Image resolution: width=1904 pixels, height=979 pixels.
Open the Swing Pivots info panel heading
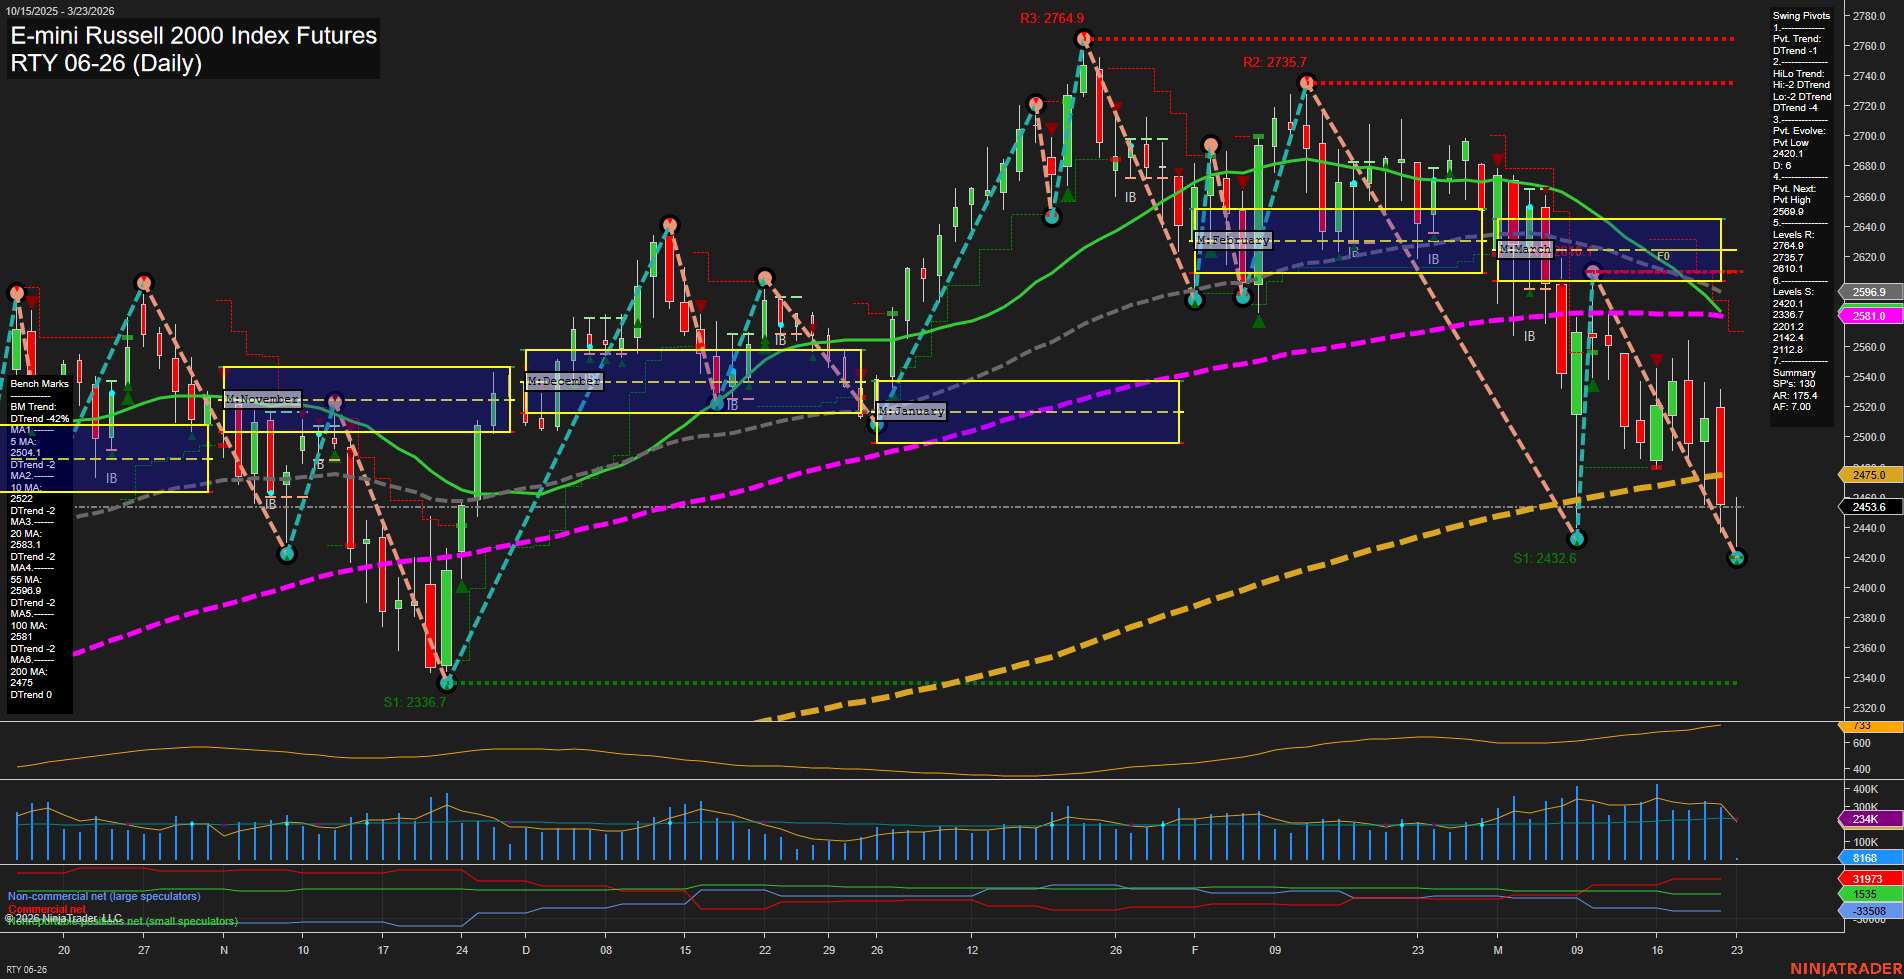1801,16
